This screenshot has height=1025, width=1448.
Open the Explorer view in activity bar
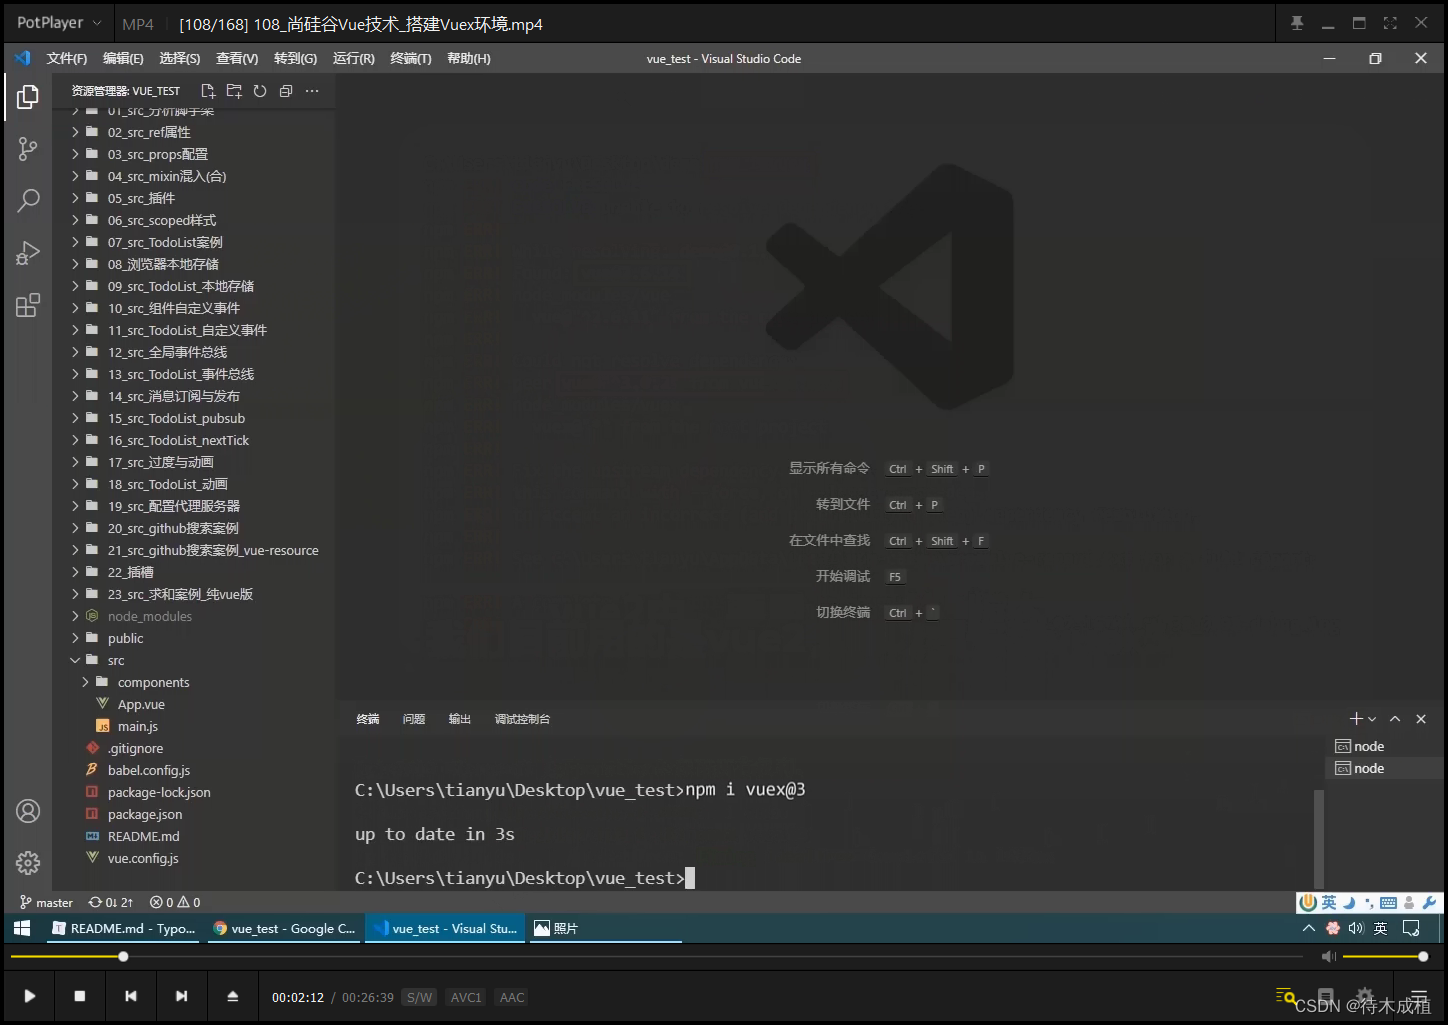(x=28, y=97)
